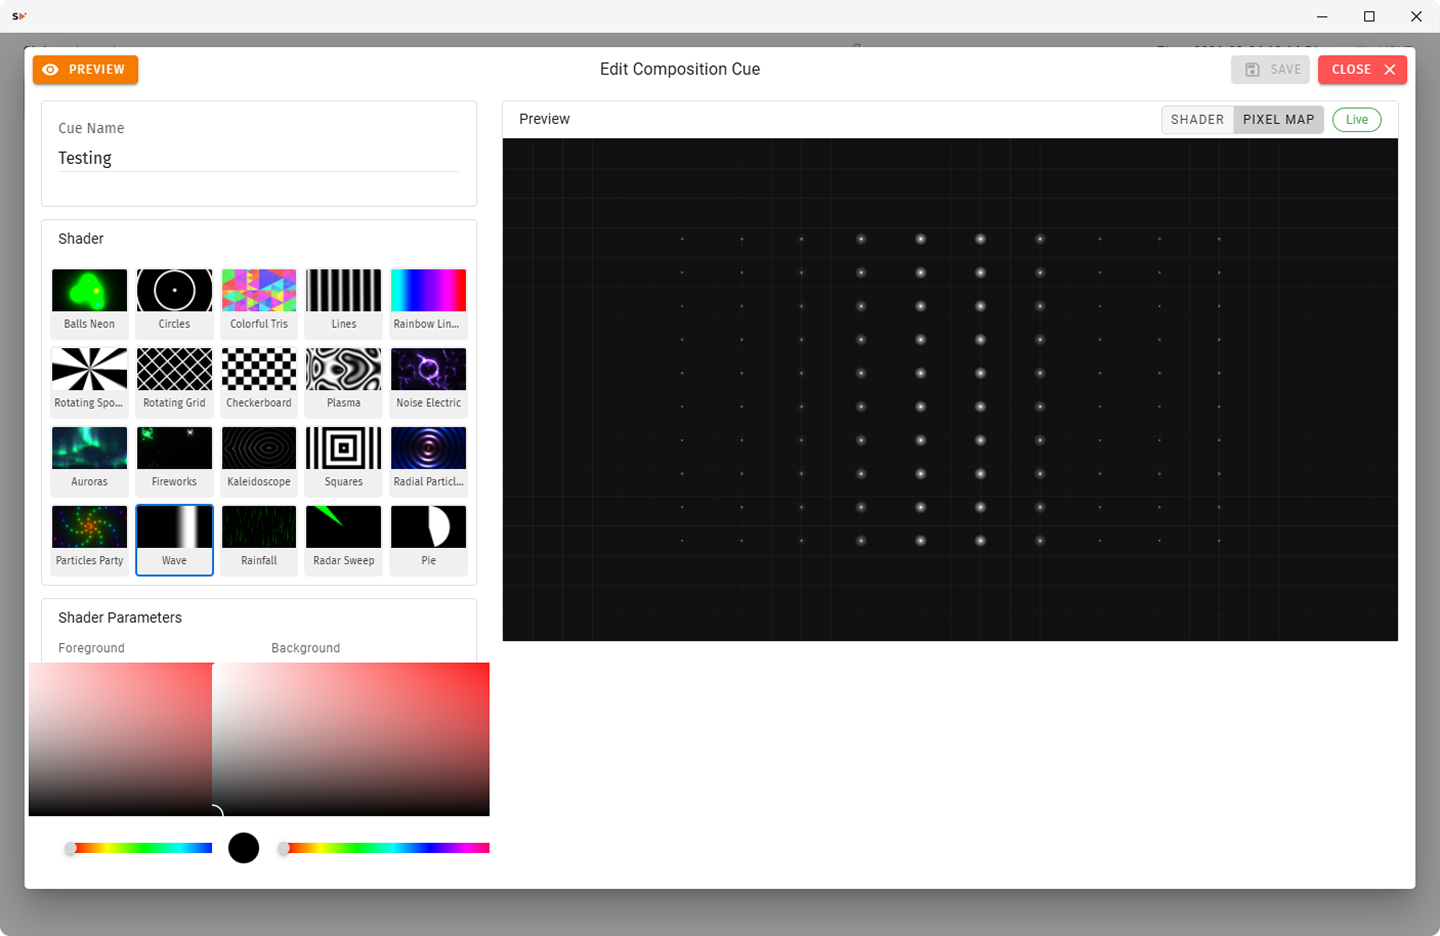Click the Save button

click(1271, 70)
